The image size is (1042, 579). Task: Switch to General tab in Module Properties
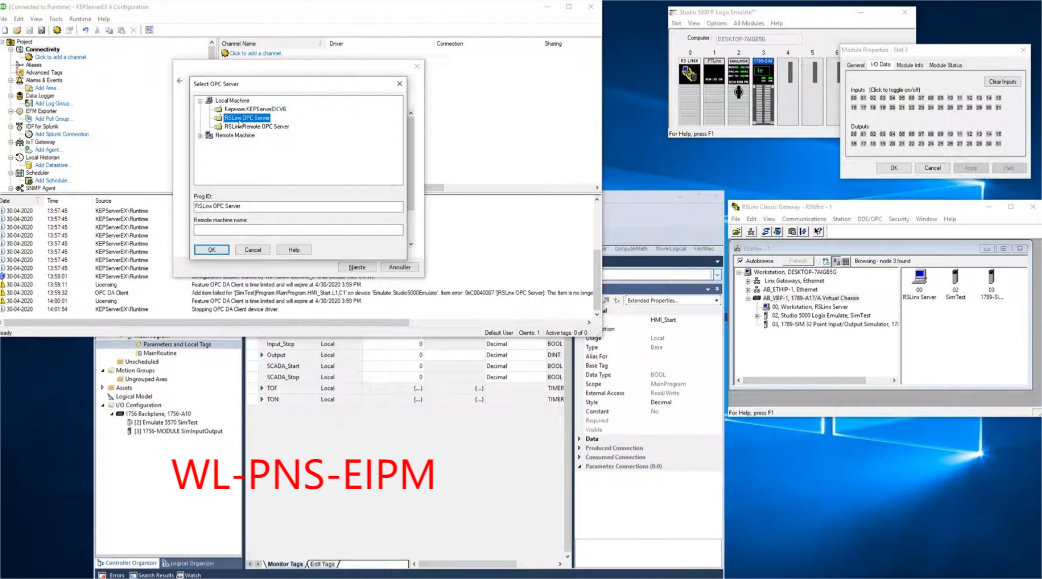855,65
